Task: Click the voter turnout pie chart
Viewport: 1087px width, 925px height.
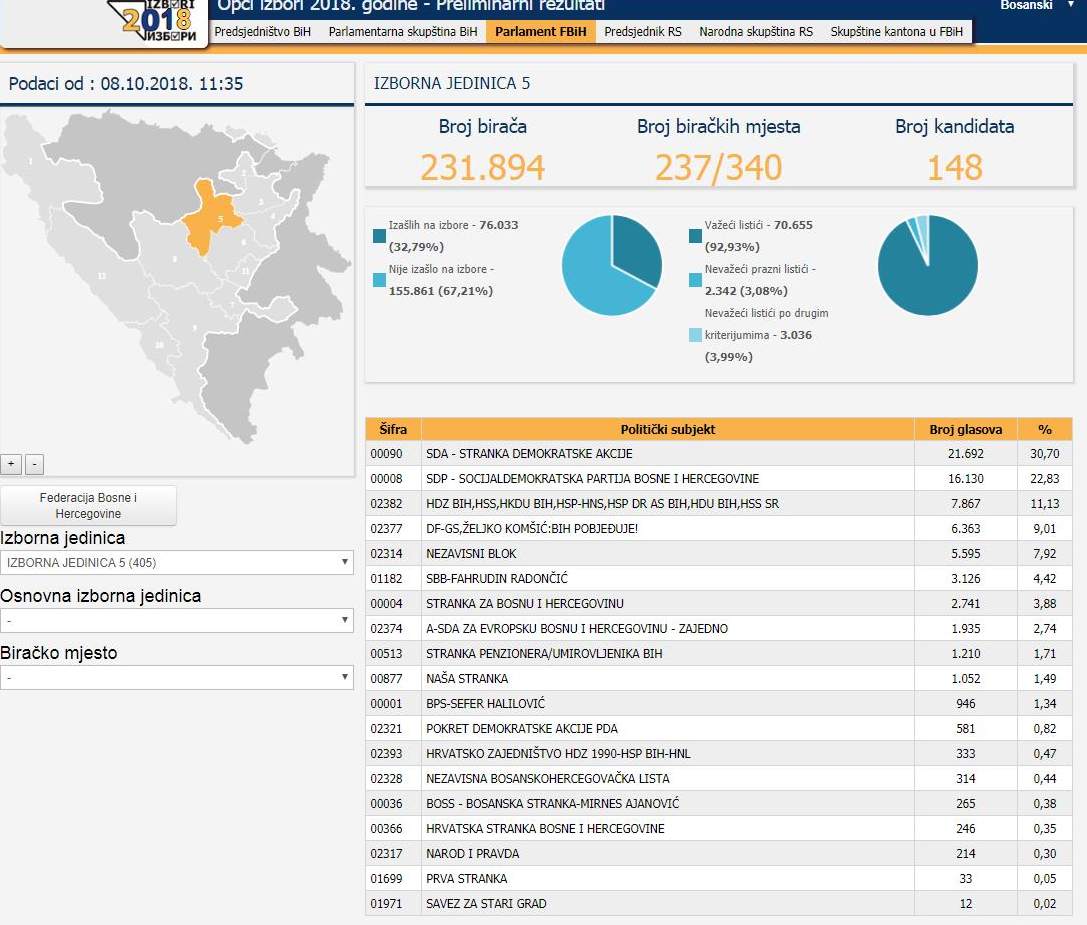Action: [612, 265]
